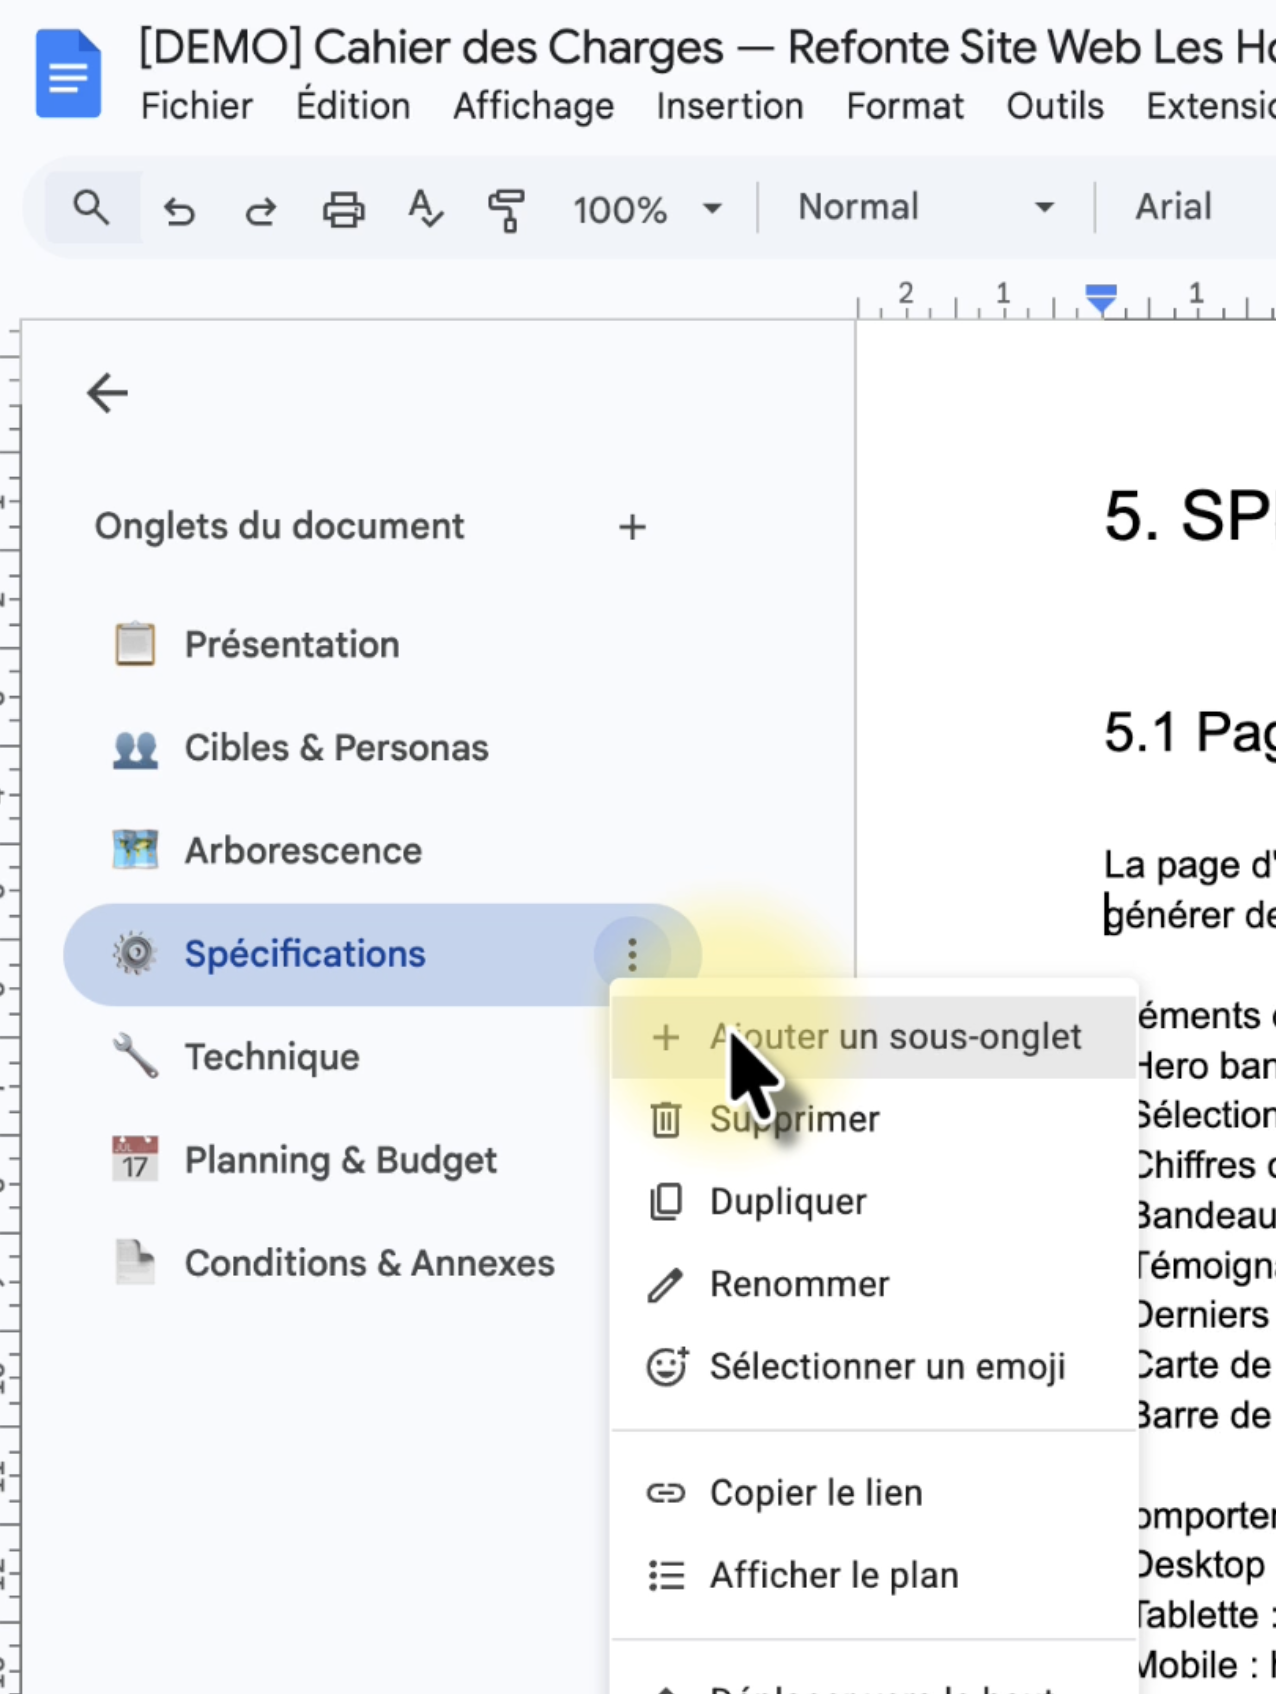Choose Ajouter un sous-onglet
The image size is (1276, 1694).
tap(894, 1037)
